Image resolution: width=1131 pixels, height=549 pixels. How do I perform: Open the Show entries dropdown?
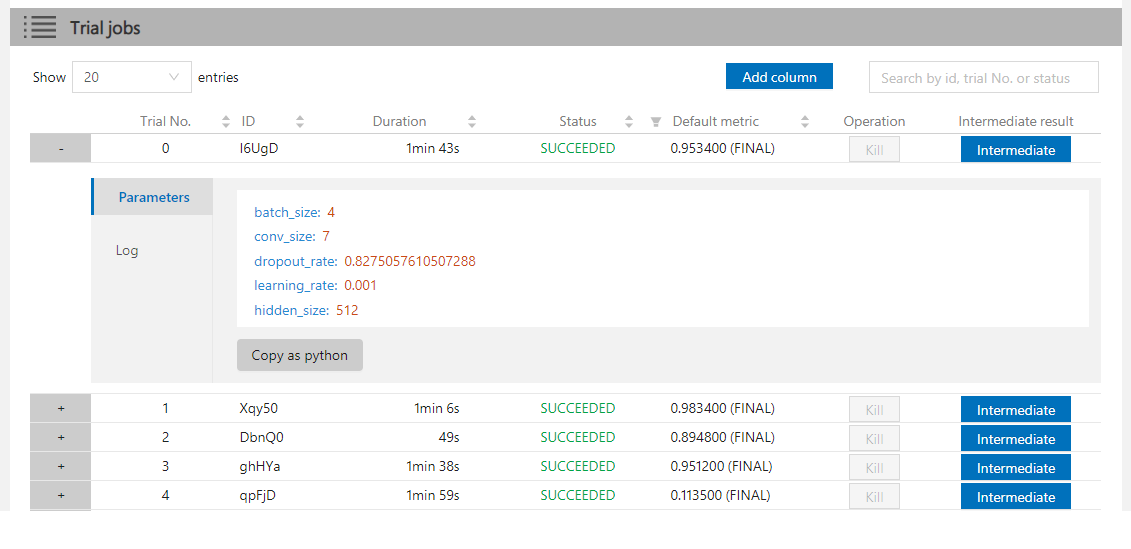(x=131, y=77)
